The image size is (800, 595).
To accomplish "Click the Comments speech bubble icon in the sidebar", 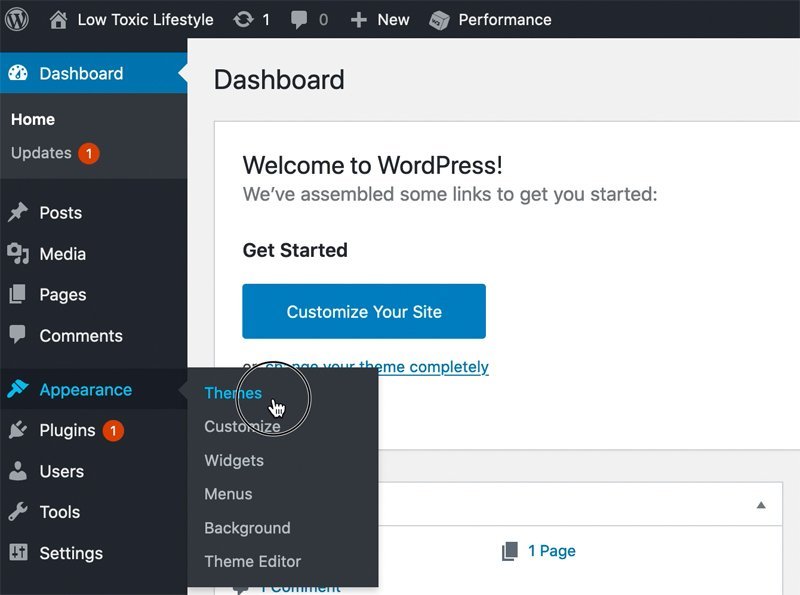I will click(17, 335).
